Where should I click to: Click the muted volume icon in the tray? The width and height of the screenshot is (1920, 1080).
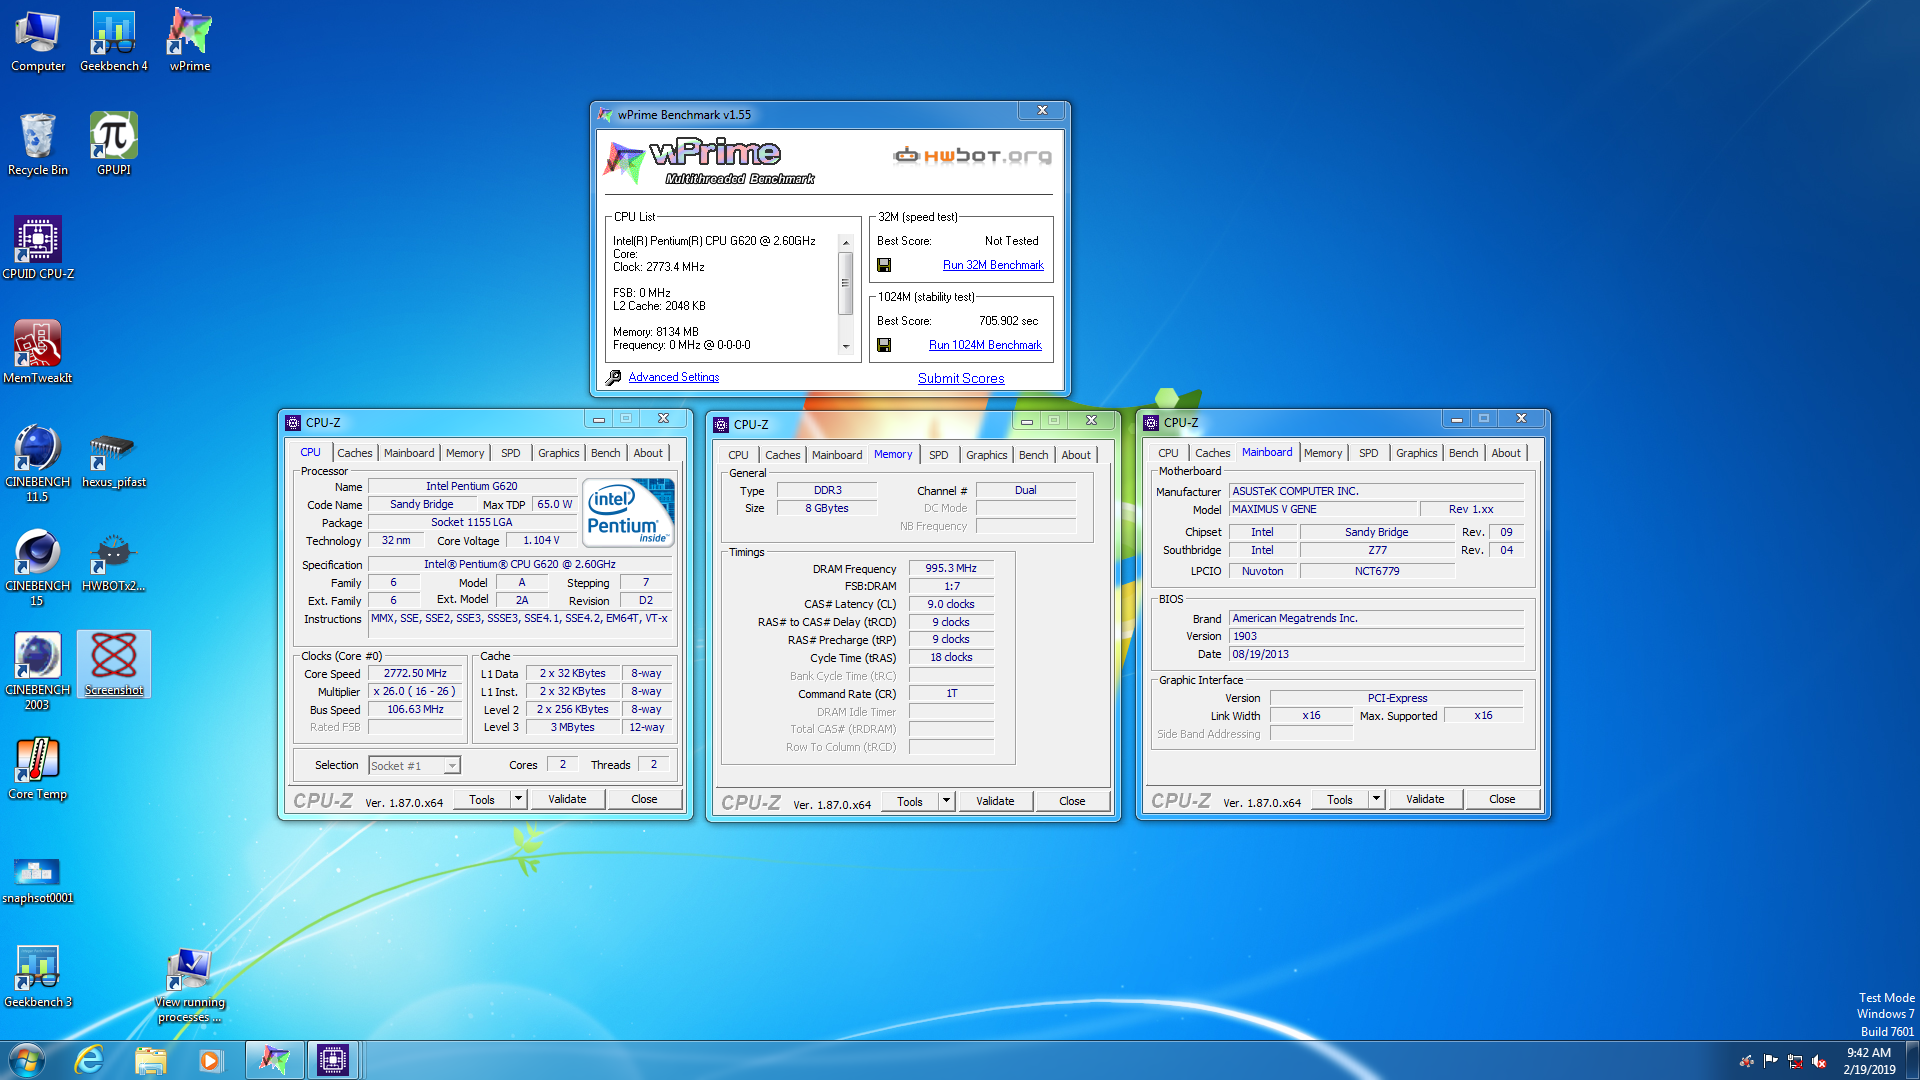(x=1819, y=1061)
